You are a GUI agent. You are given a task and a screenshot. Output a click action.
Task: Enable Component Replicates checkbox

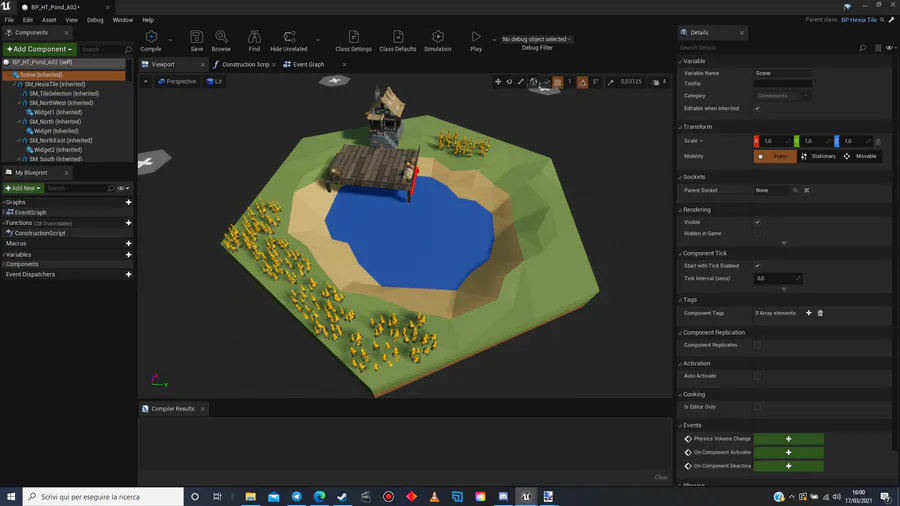tap(758, 345)
